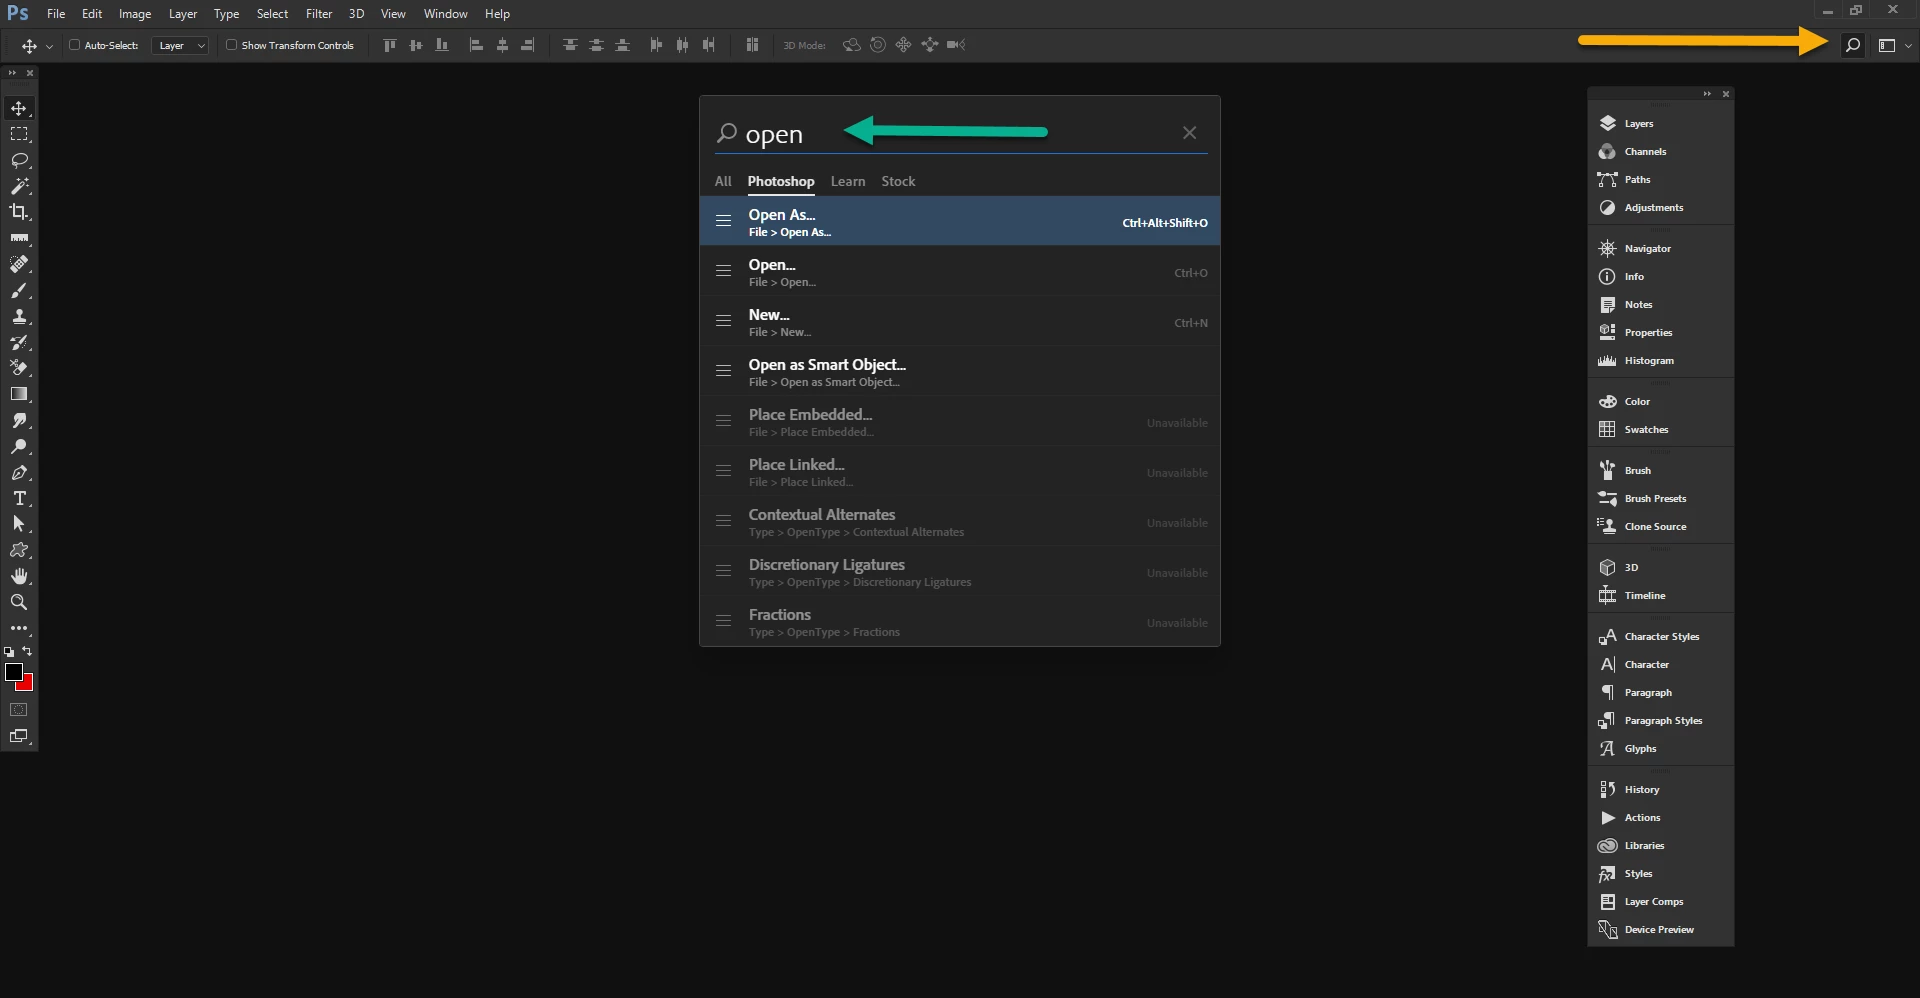Select the Rectangular Marquee tool

tap(19, 134)
